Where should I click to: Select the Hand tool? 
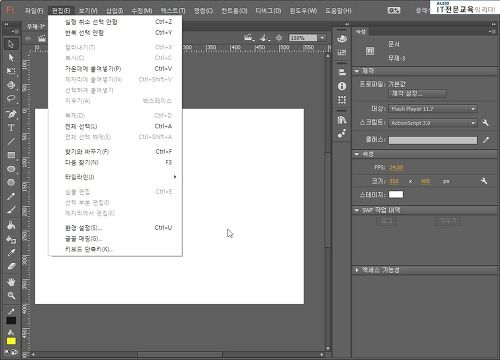coord(11,282)
